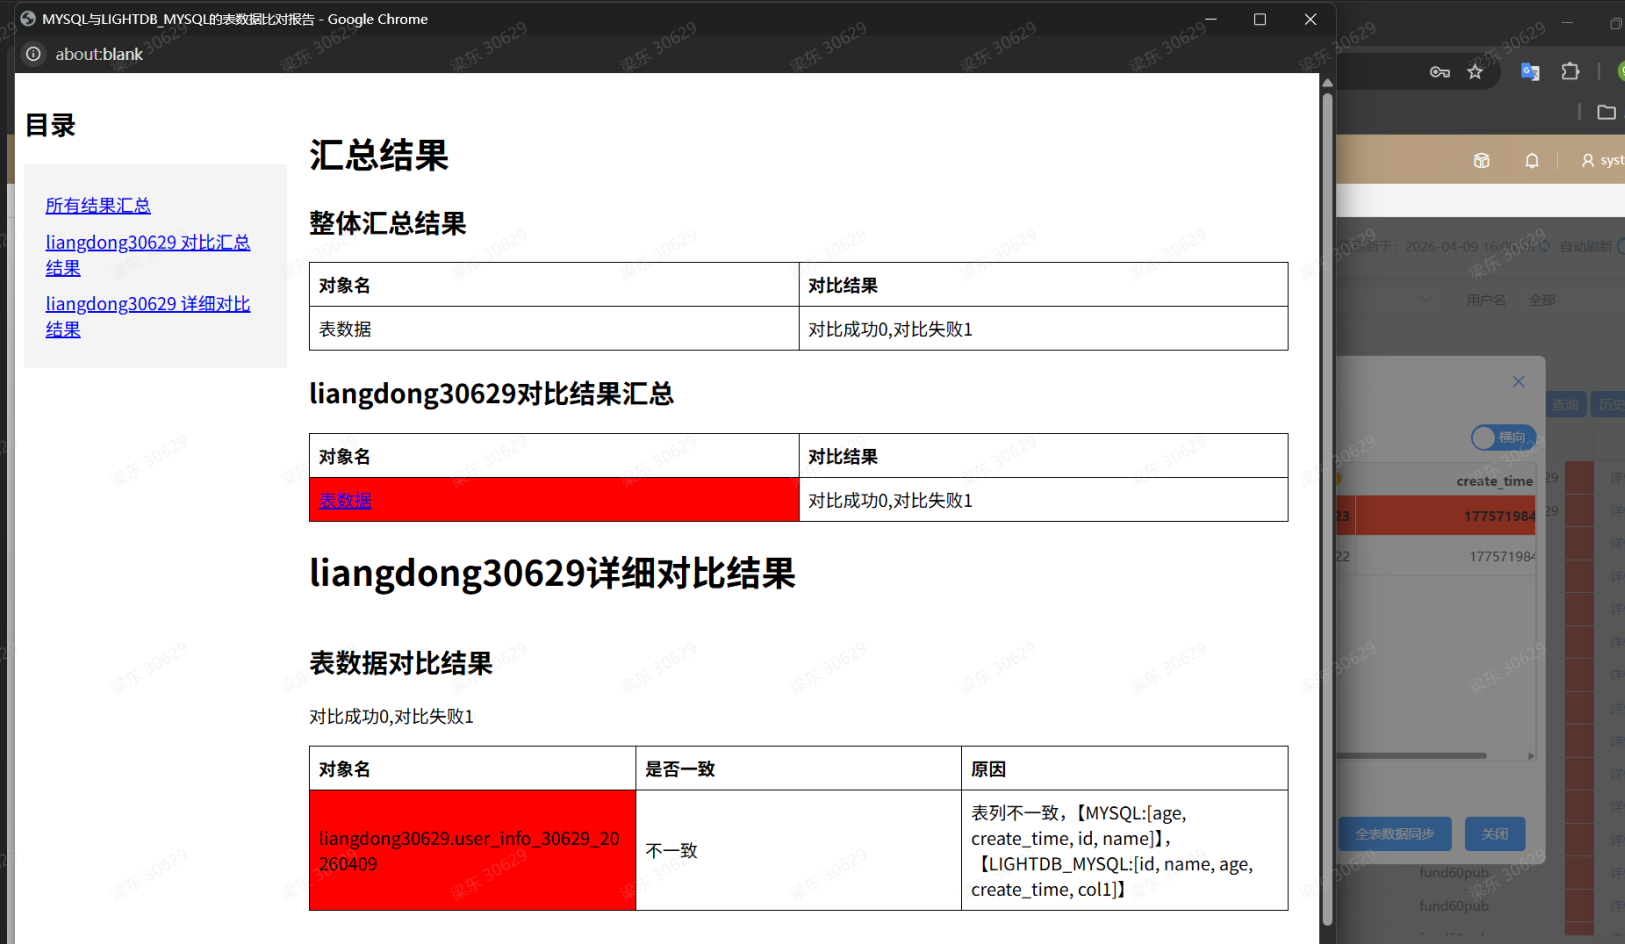Click the report popup's vertical scrollbar thumb
1625x944 pixels.
[1327, 510]
